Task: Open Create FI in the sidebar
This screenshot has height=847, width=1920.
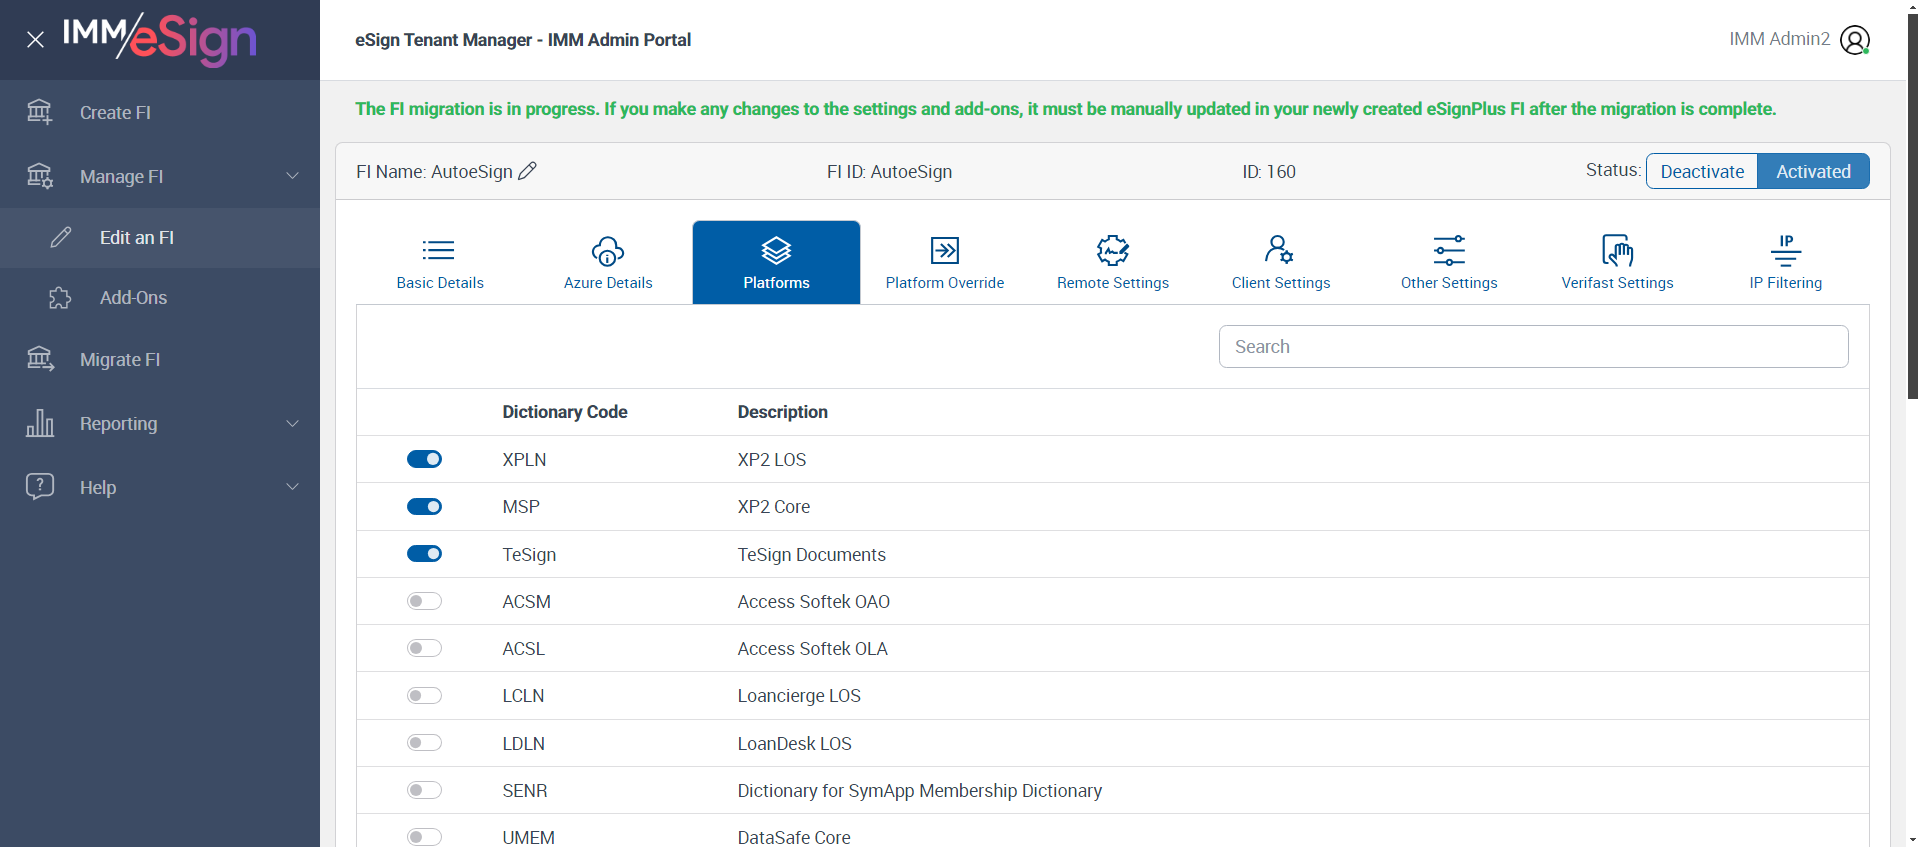Action: coord(160,112)
